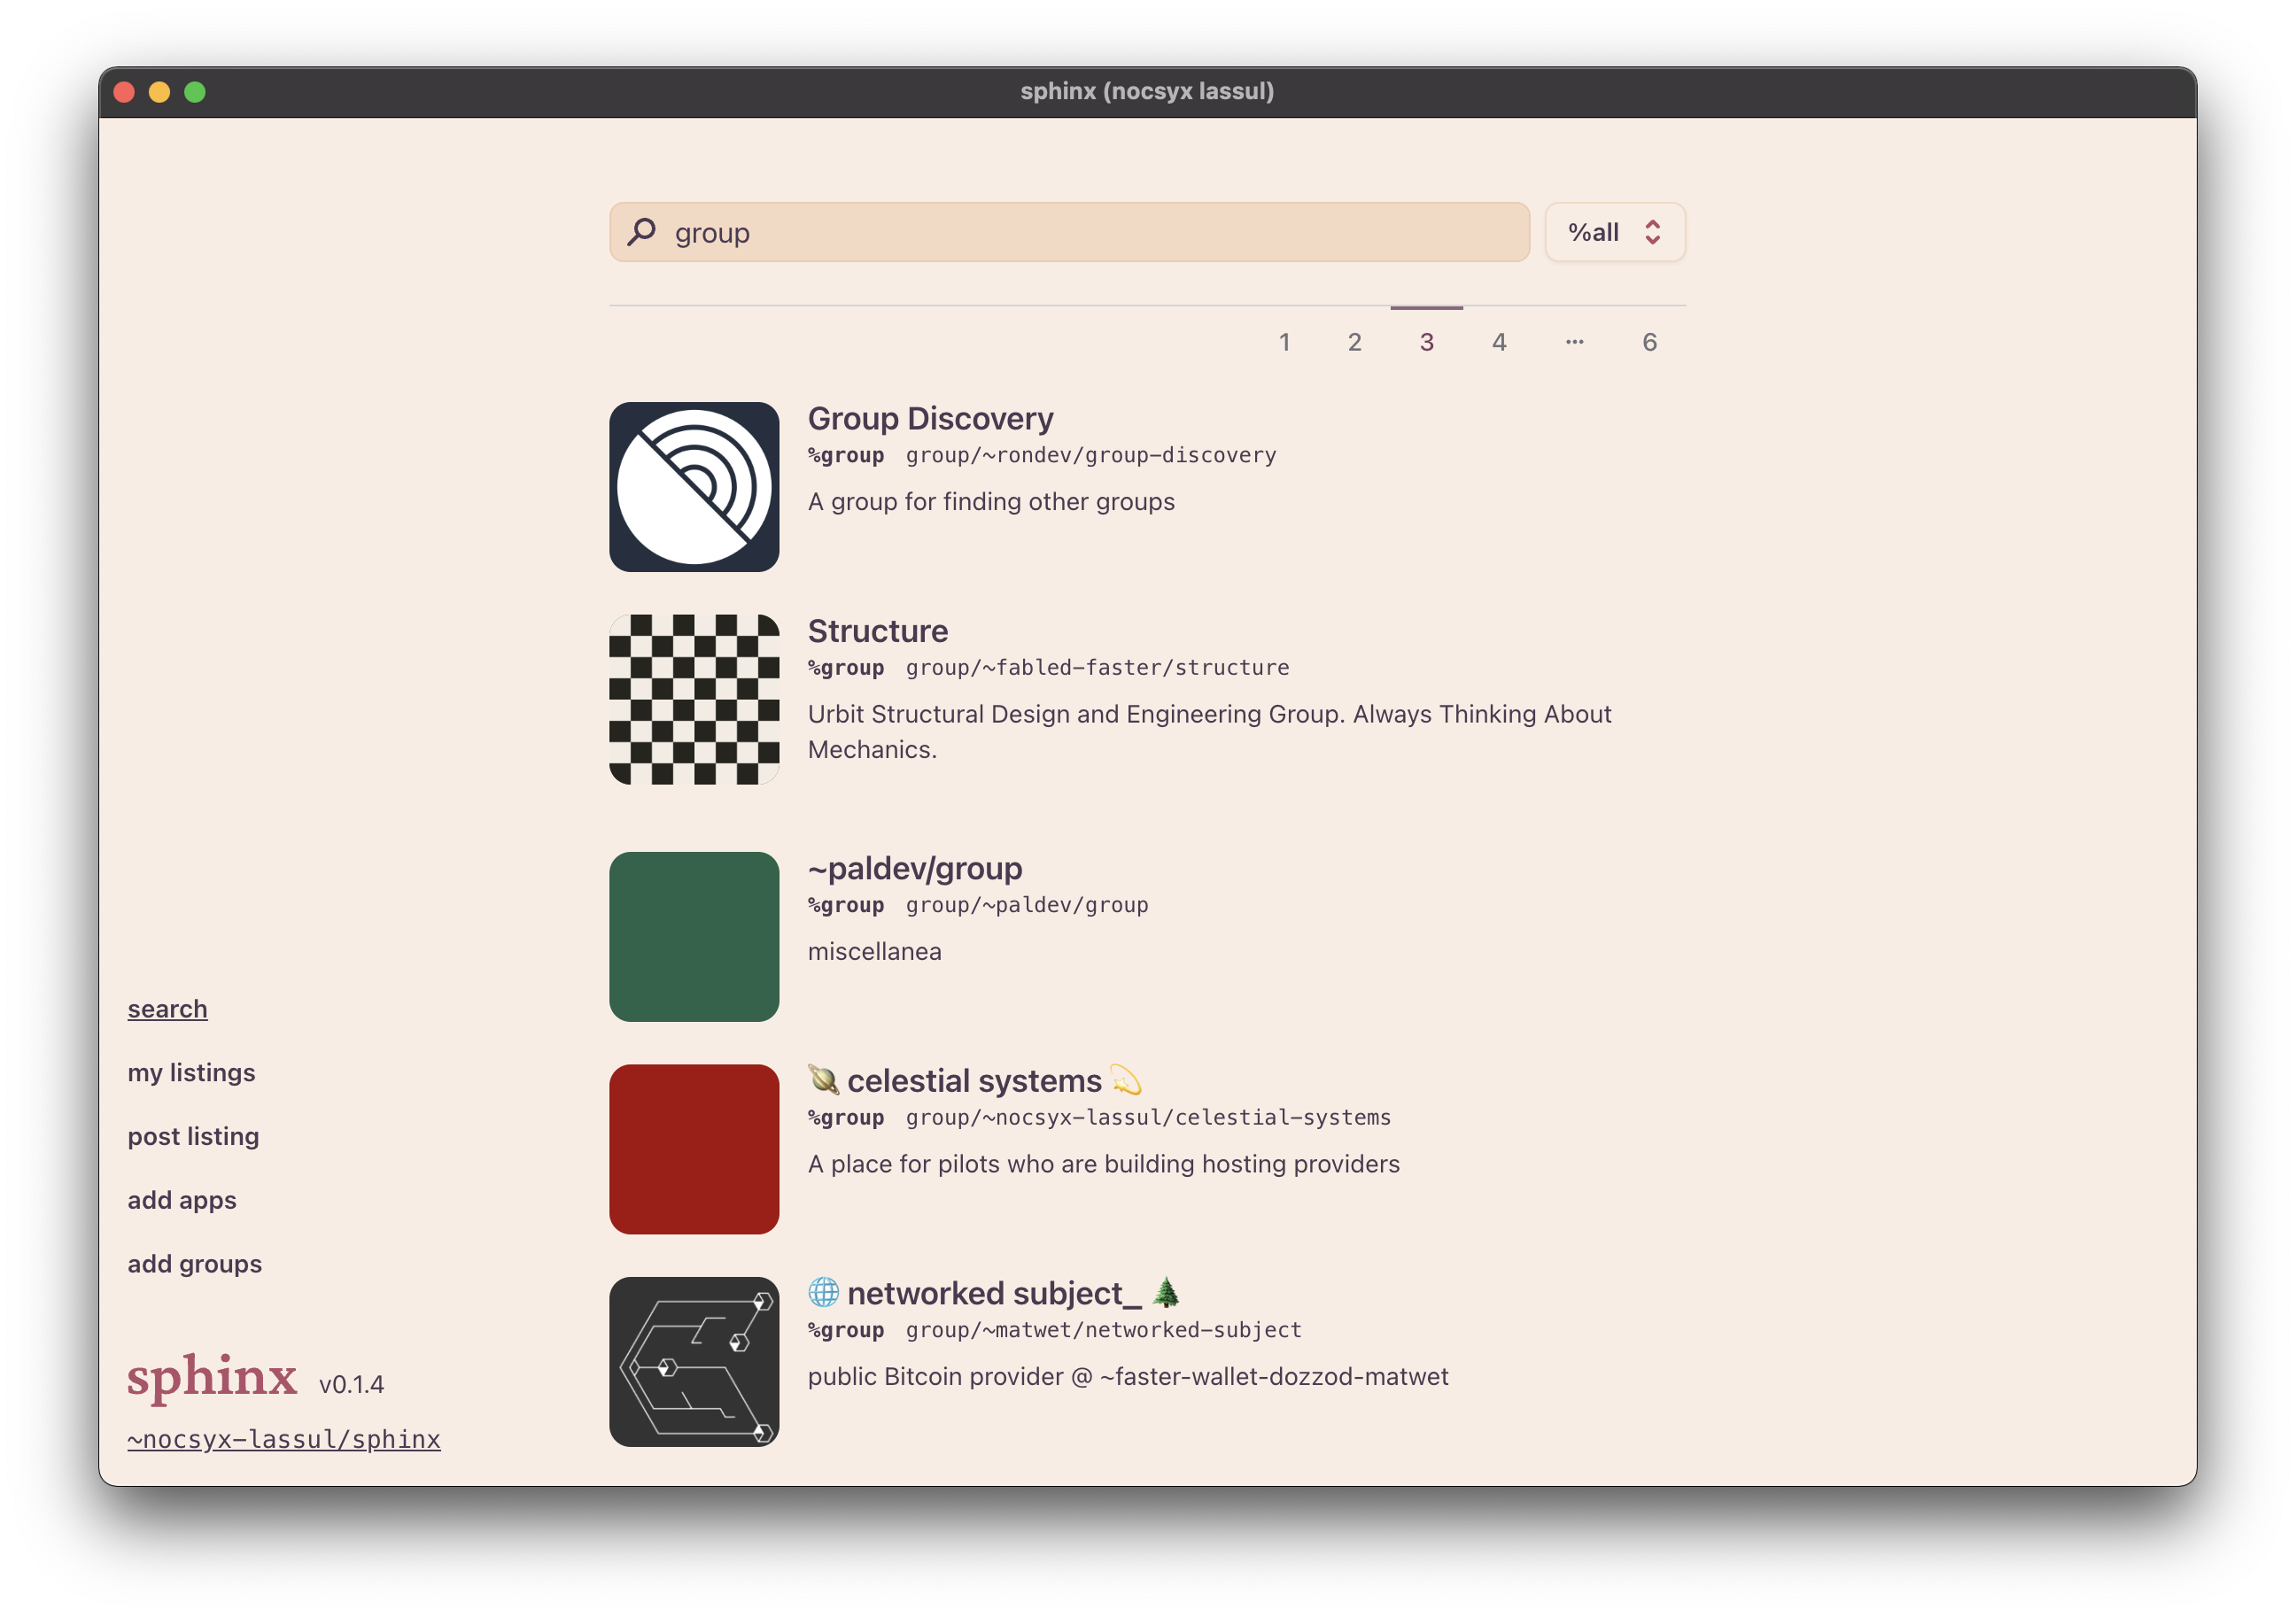This screenshot has height=1617, width=2296.
Task: Click the red celestial systems tile
Action: [694, 1149]
